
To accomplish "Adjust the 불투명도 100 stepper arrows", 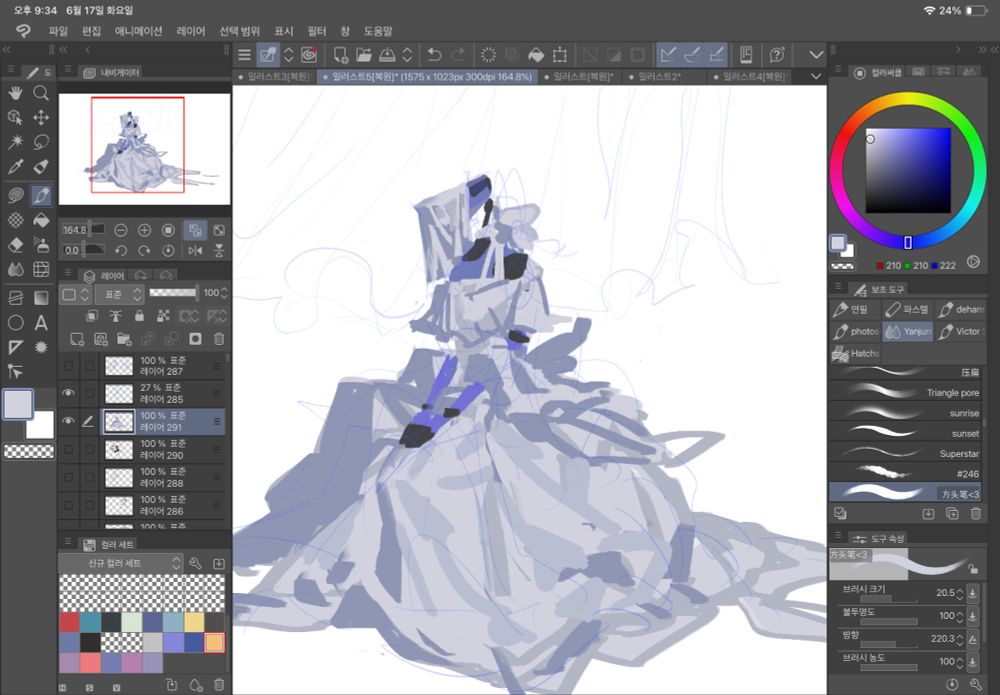I will 960,616.
